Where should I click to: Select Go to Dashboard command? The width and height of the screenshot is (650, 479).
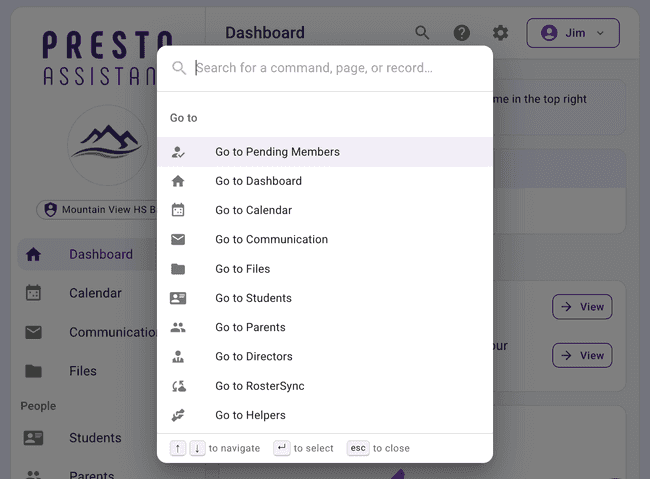tap(325, 181)
